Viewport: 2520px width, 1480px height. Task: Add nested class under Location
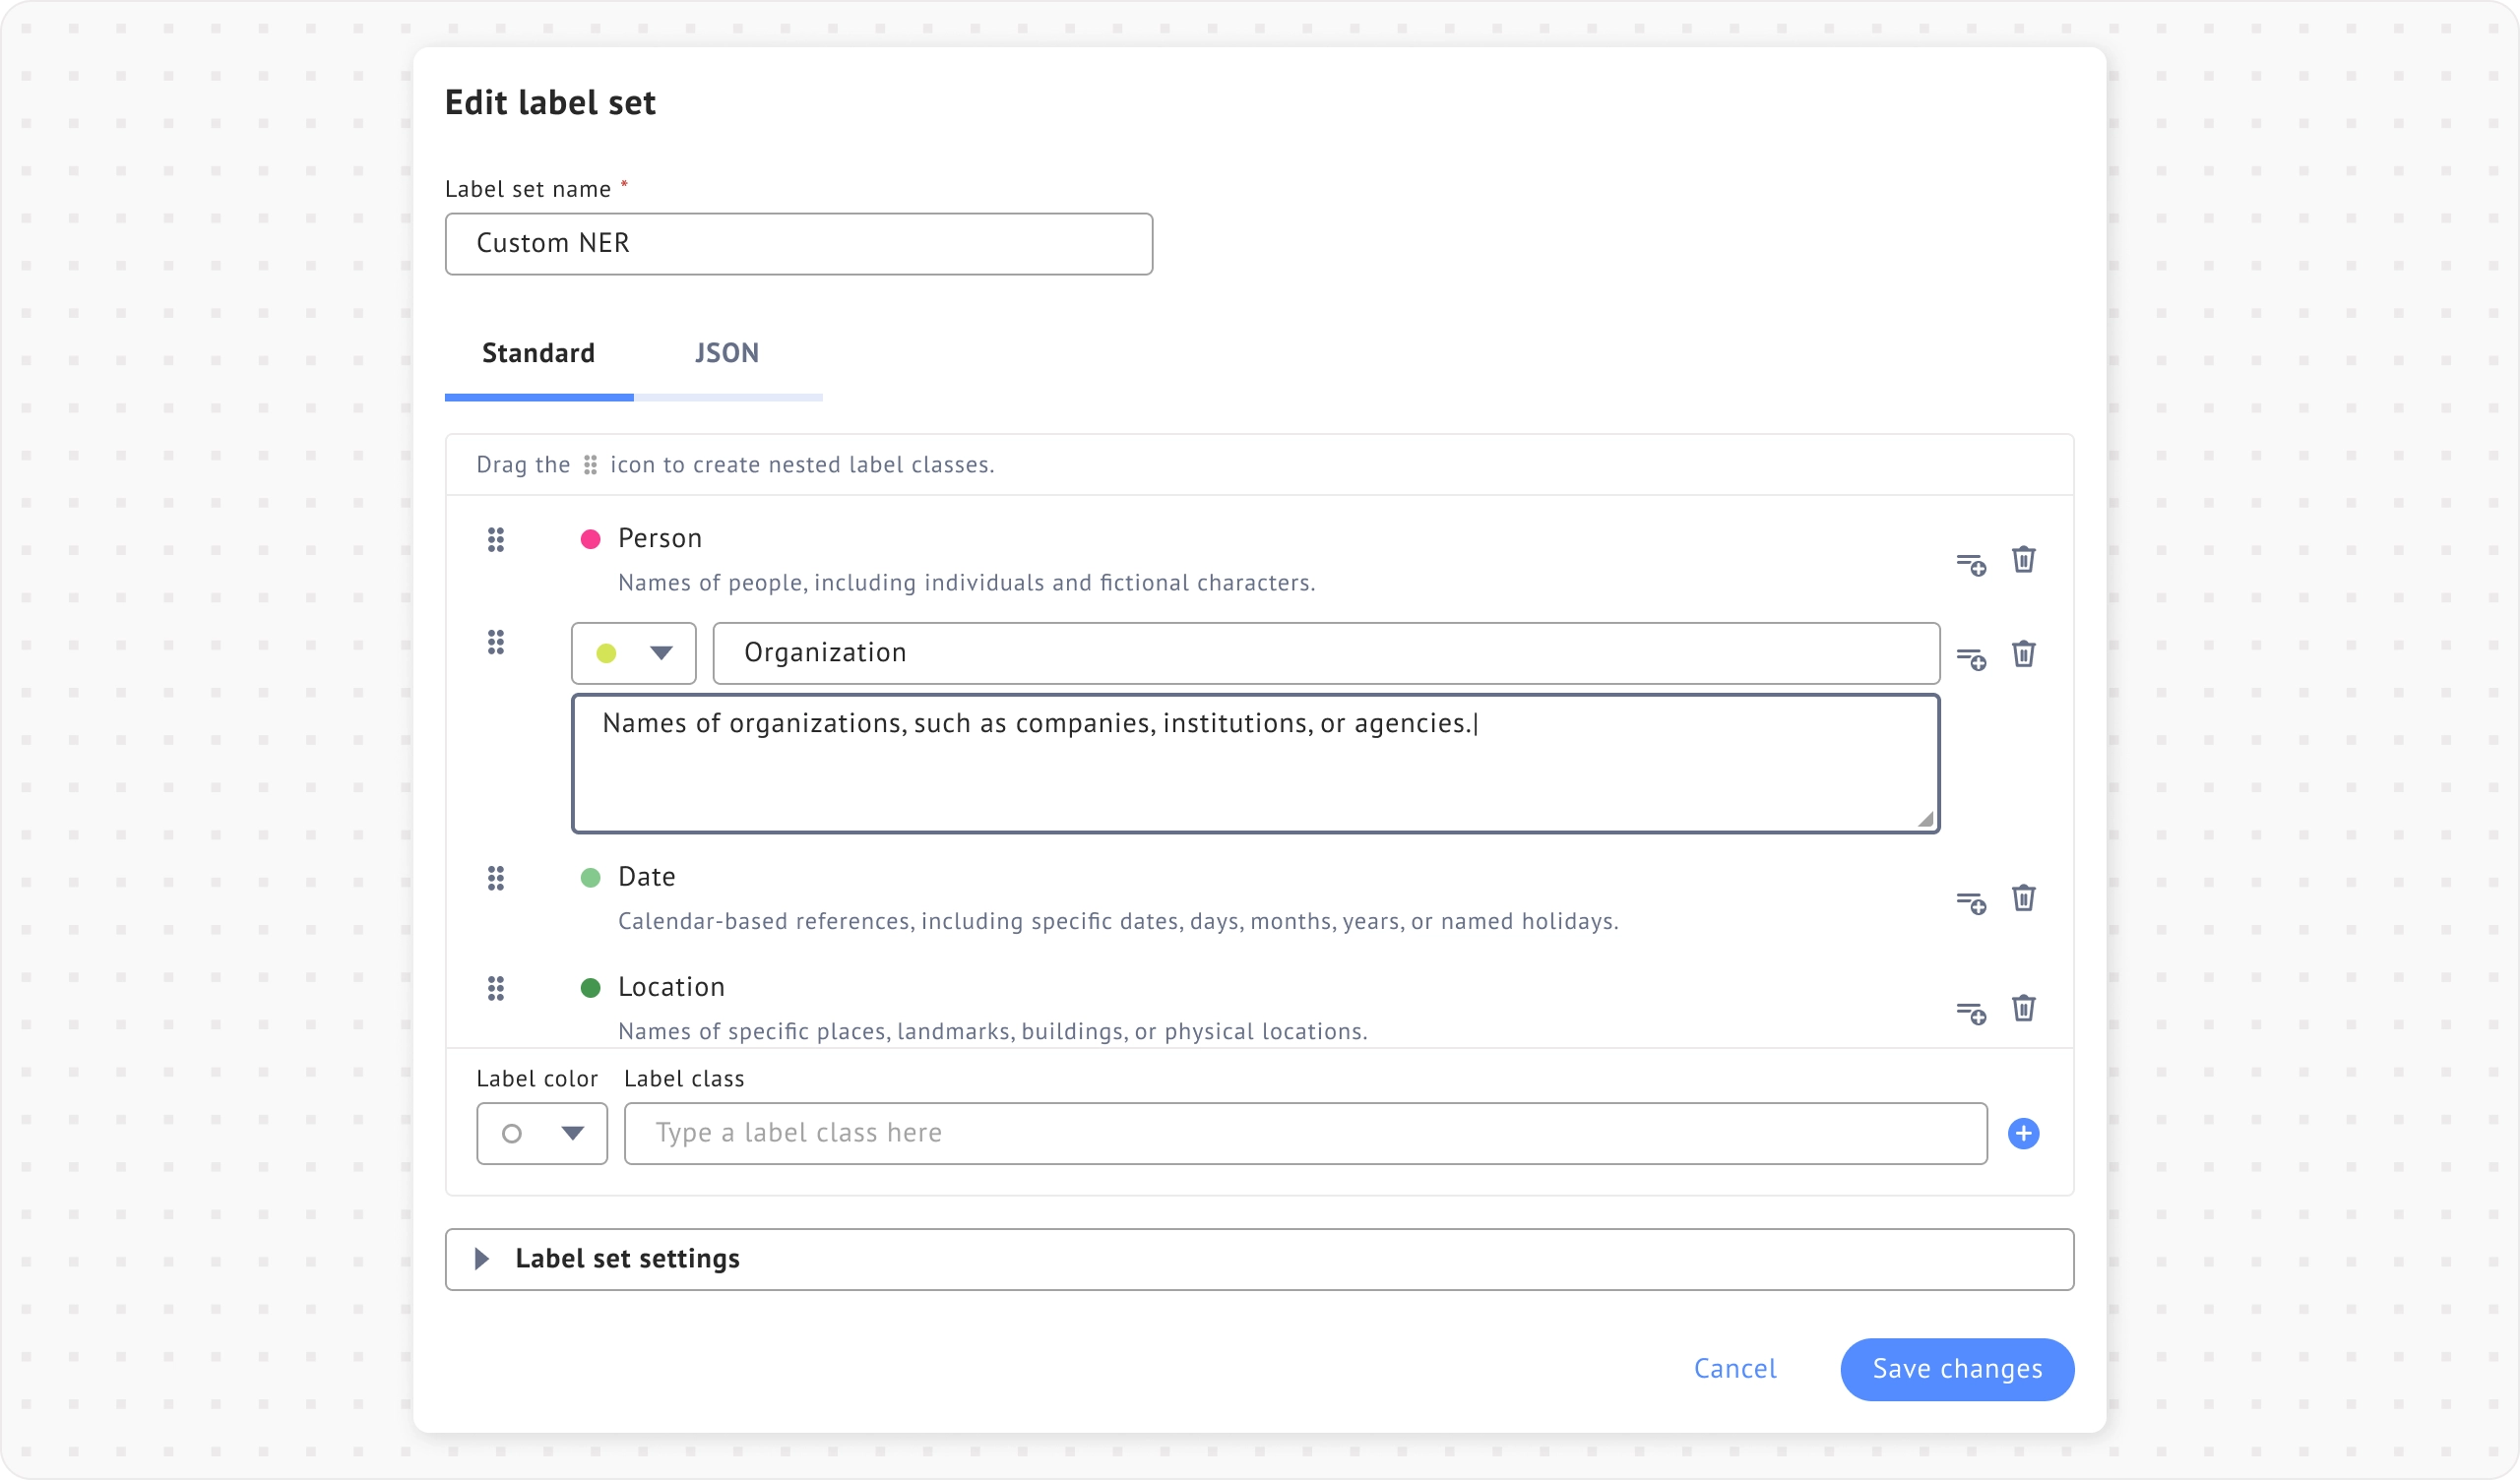(x=1970, y=1013)
